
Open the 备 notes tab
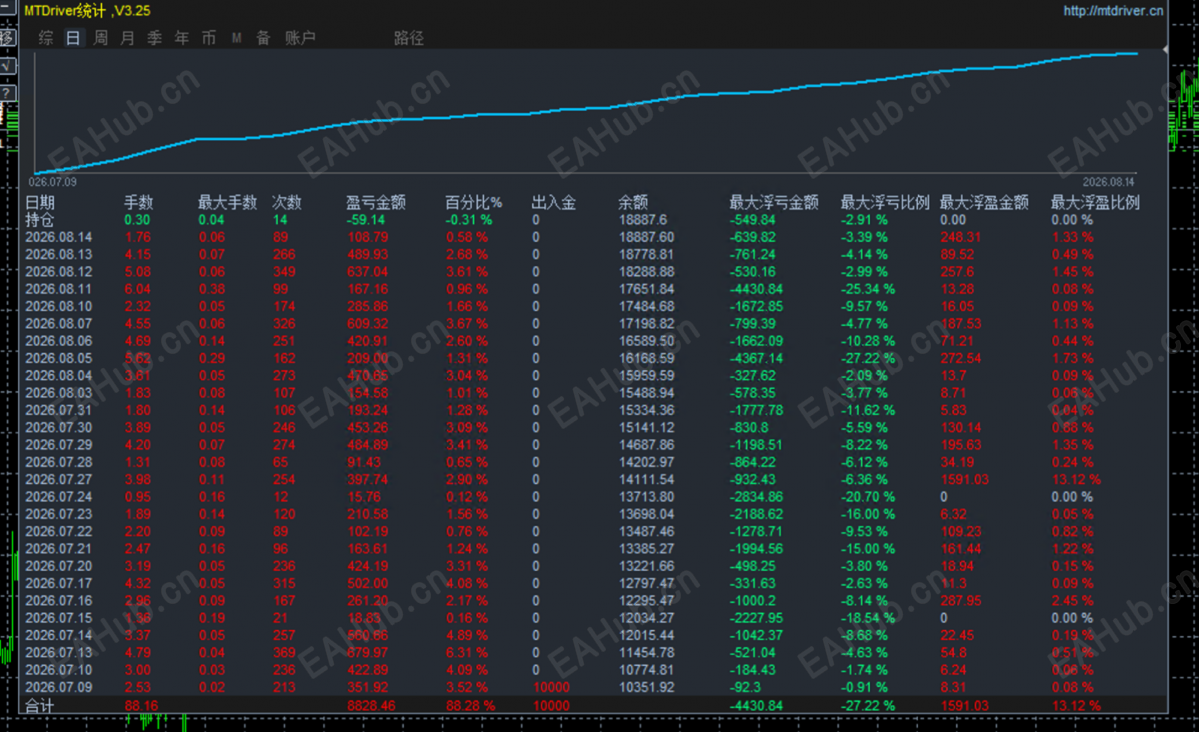tap(263, 38)
